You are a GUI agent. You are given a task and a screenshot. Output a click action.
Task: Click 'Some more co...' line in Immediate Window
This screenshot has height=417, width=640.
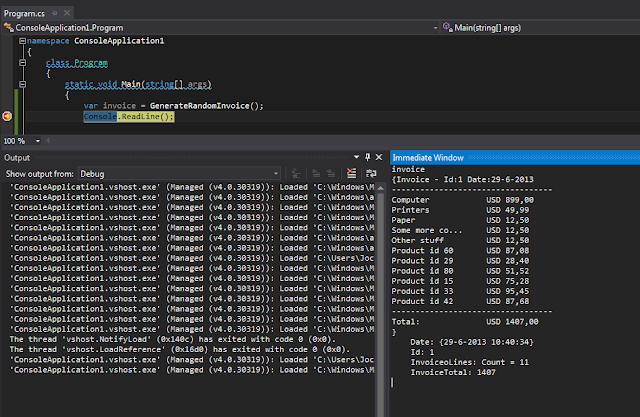(x=460, y=231)
